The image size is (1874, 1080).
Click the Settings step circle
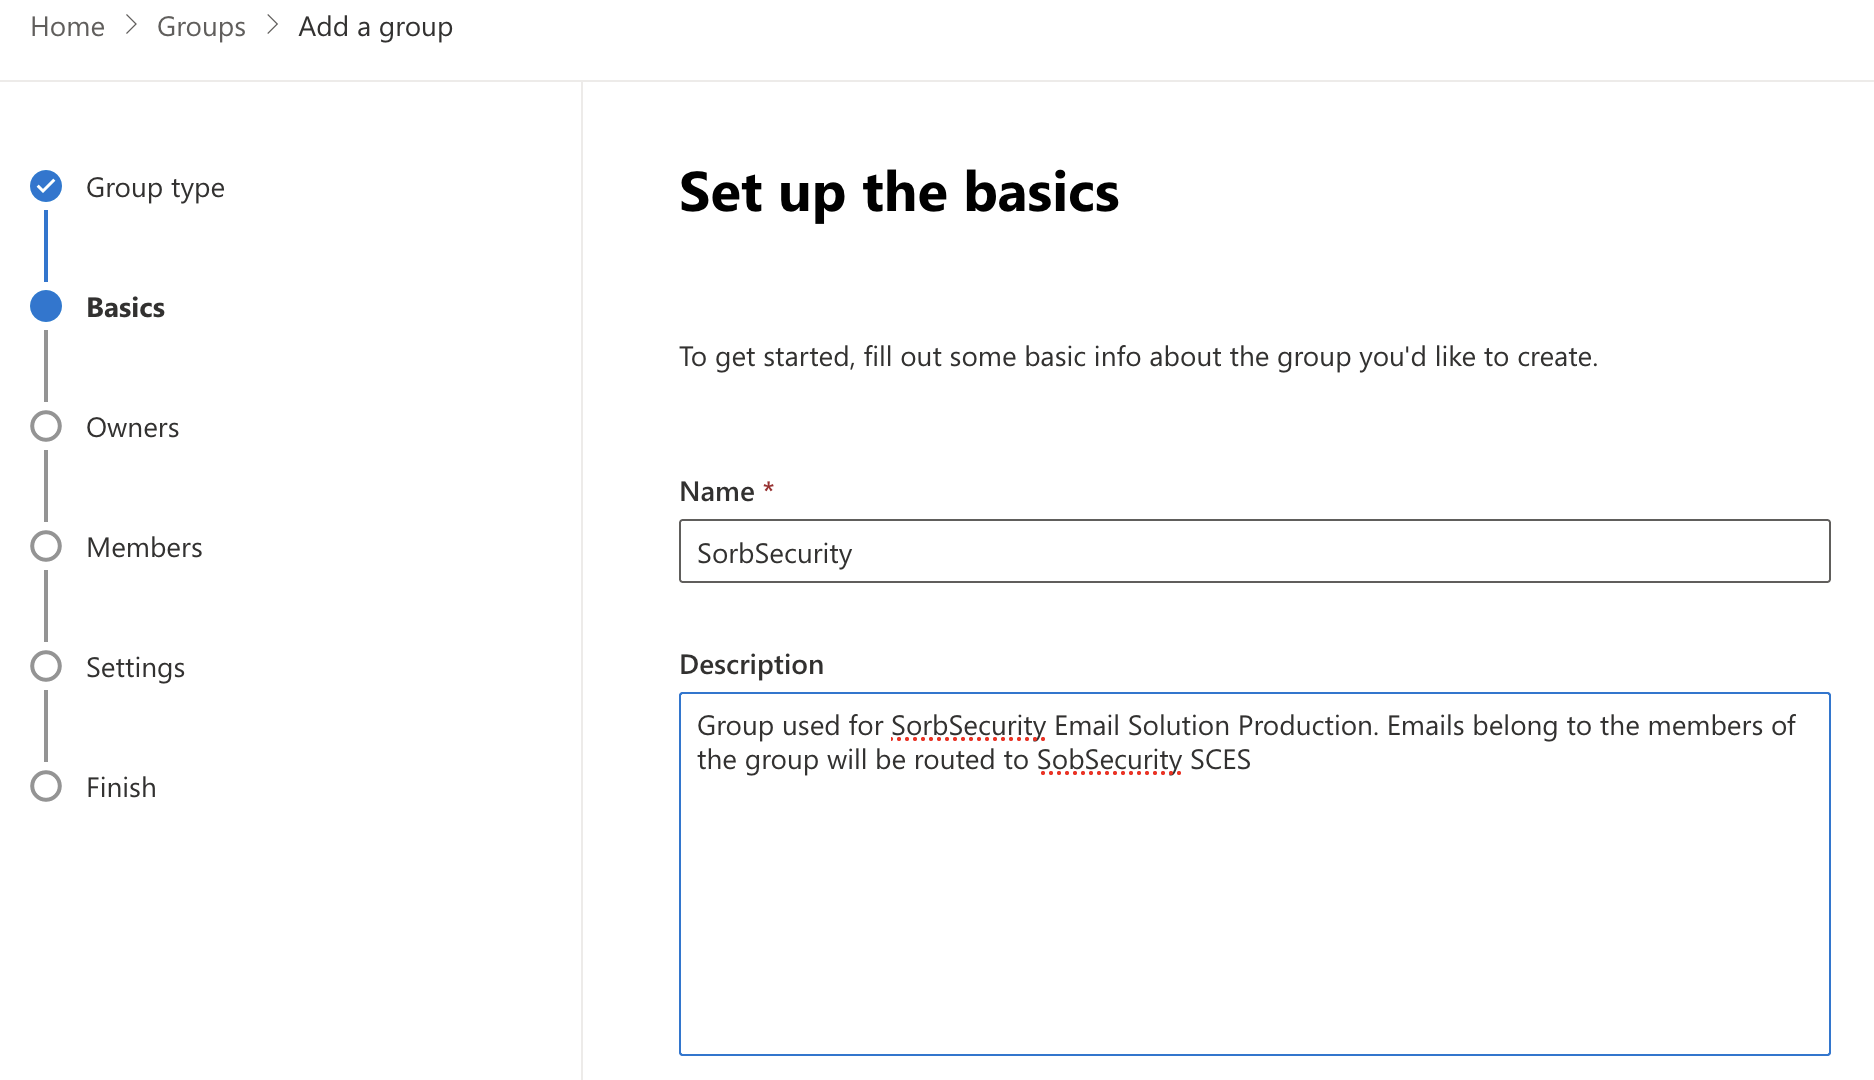tap(45, 666)
